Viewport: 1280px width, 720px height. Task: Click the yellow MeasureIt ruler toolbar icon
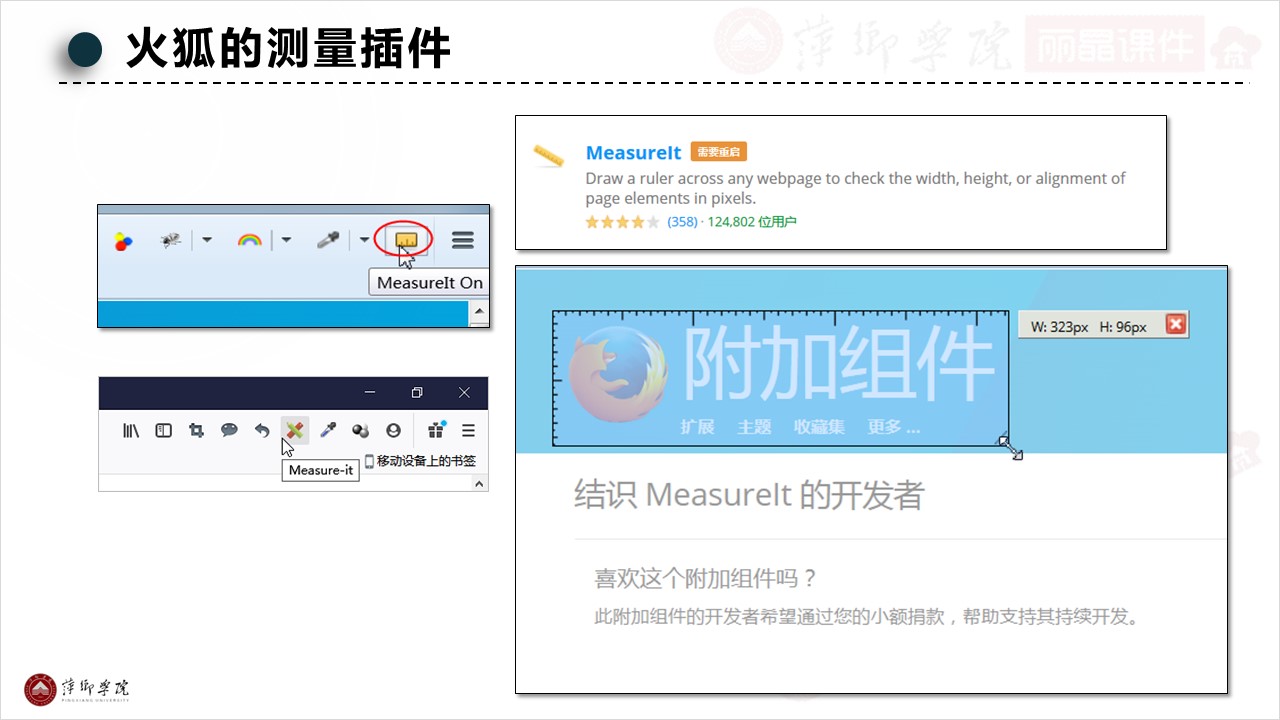click(x=405, y=240)
